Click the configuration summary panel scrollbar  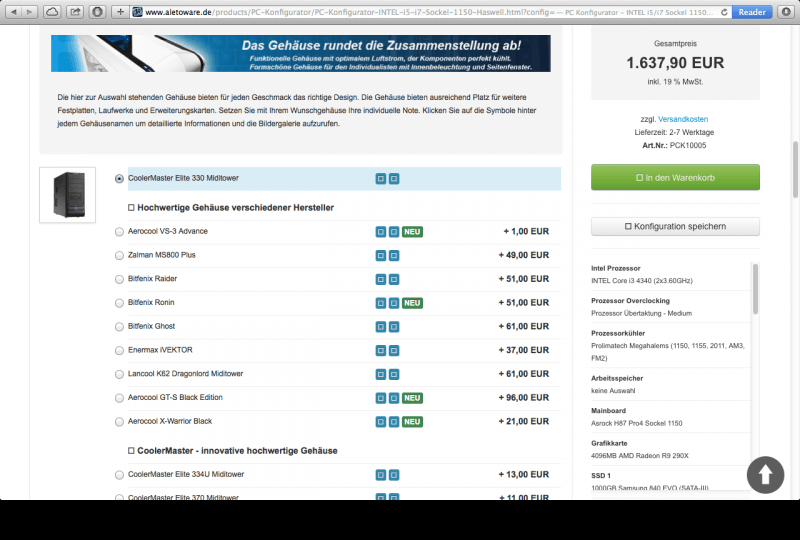(755, 289)
